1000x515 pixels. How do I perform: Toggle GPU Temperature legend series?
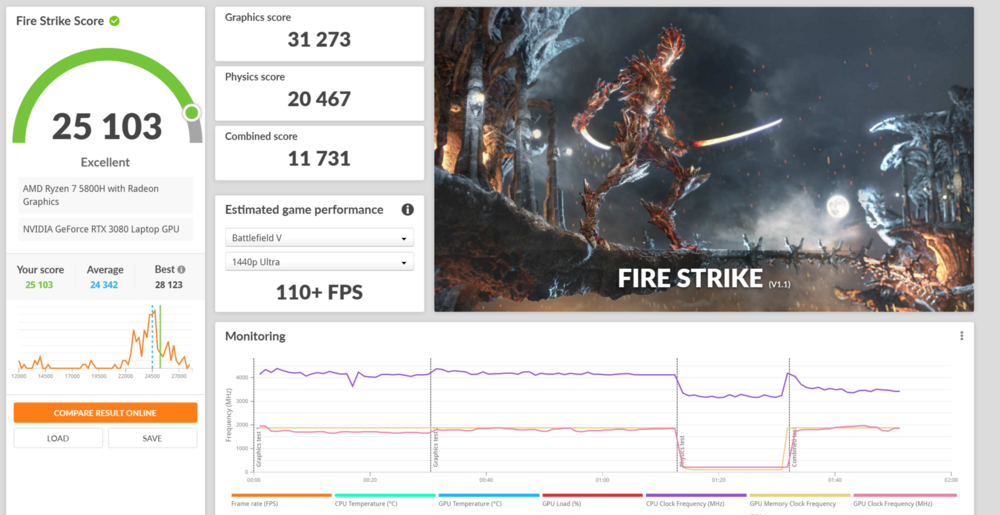click(x=488, y=504)
